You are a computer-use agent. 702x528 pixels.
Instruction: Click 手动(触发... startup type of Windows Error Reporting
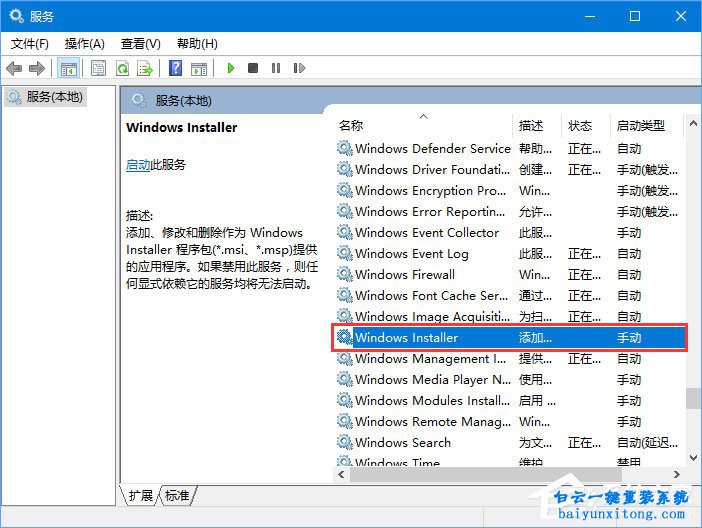point(647,211)
